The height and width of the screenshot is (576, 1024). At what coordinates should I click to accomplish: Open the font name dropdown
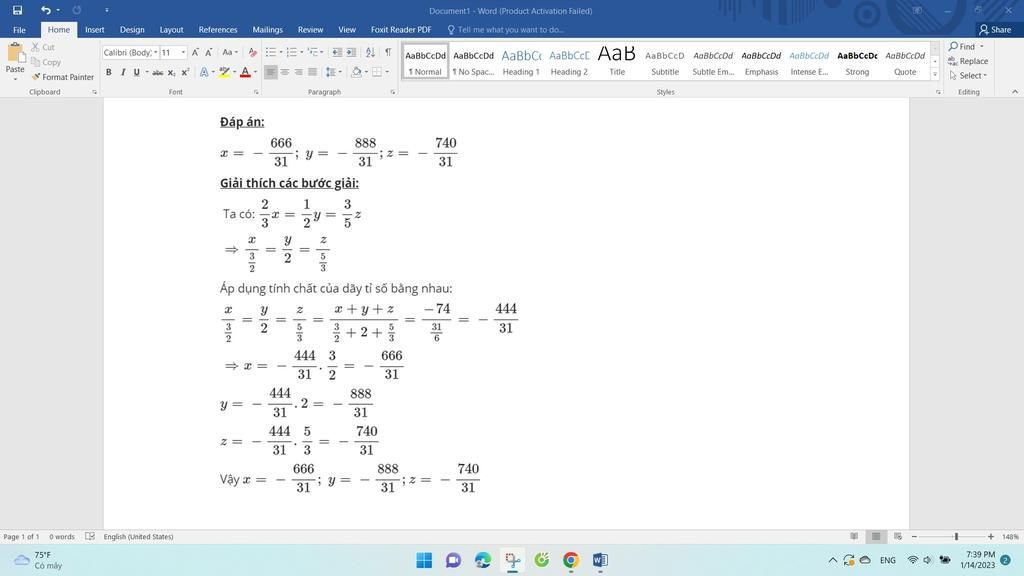pos(156,52)
